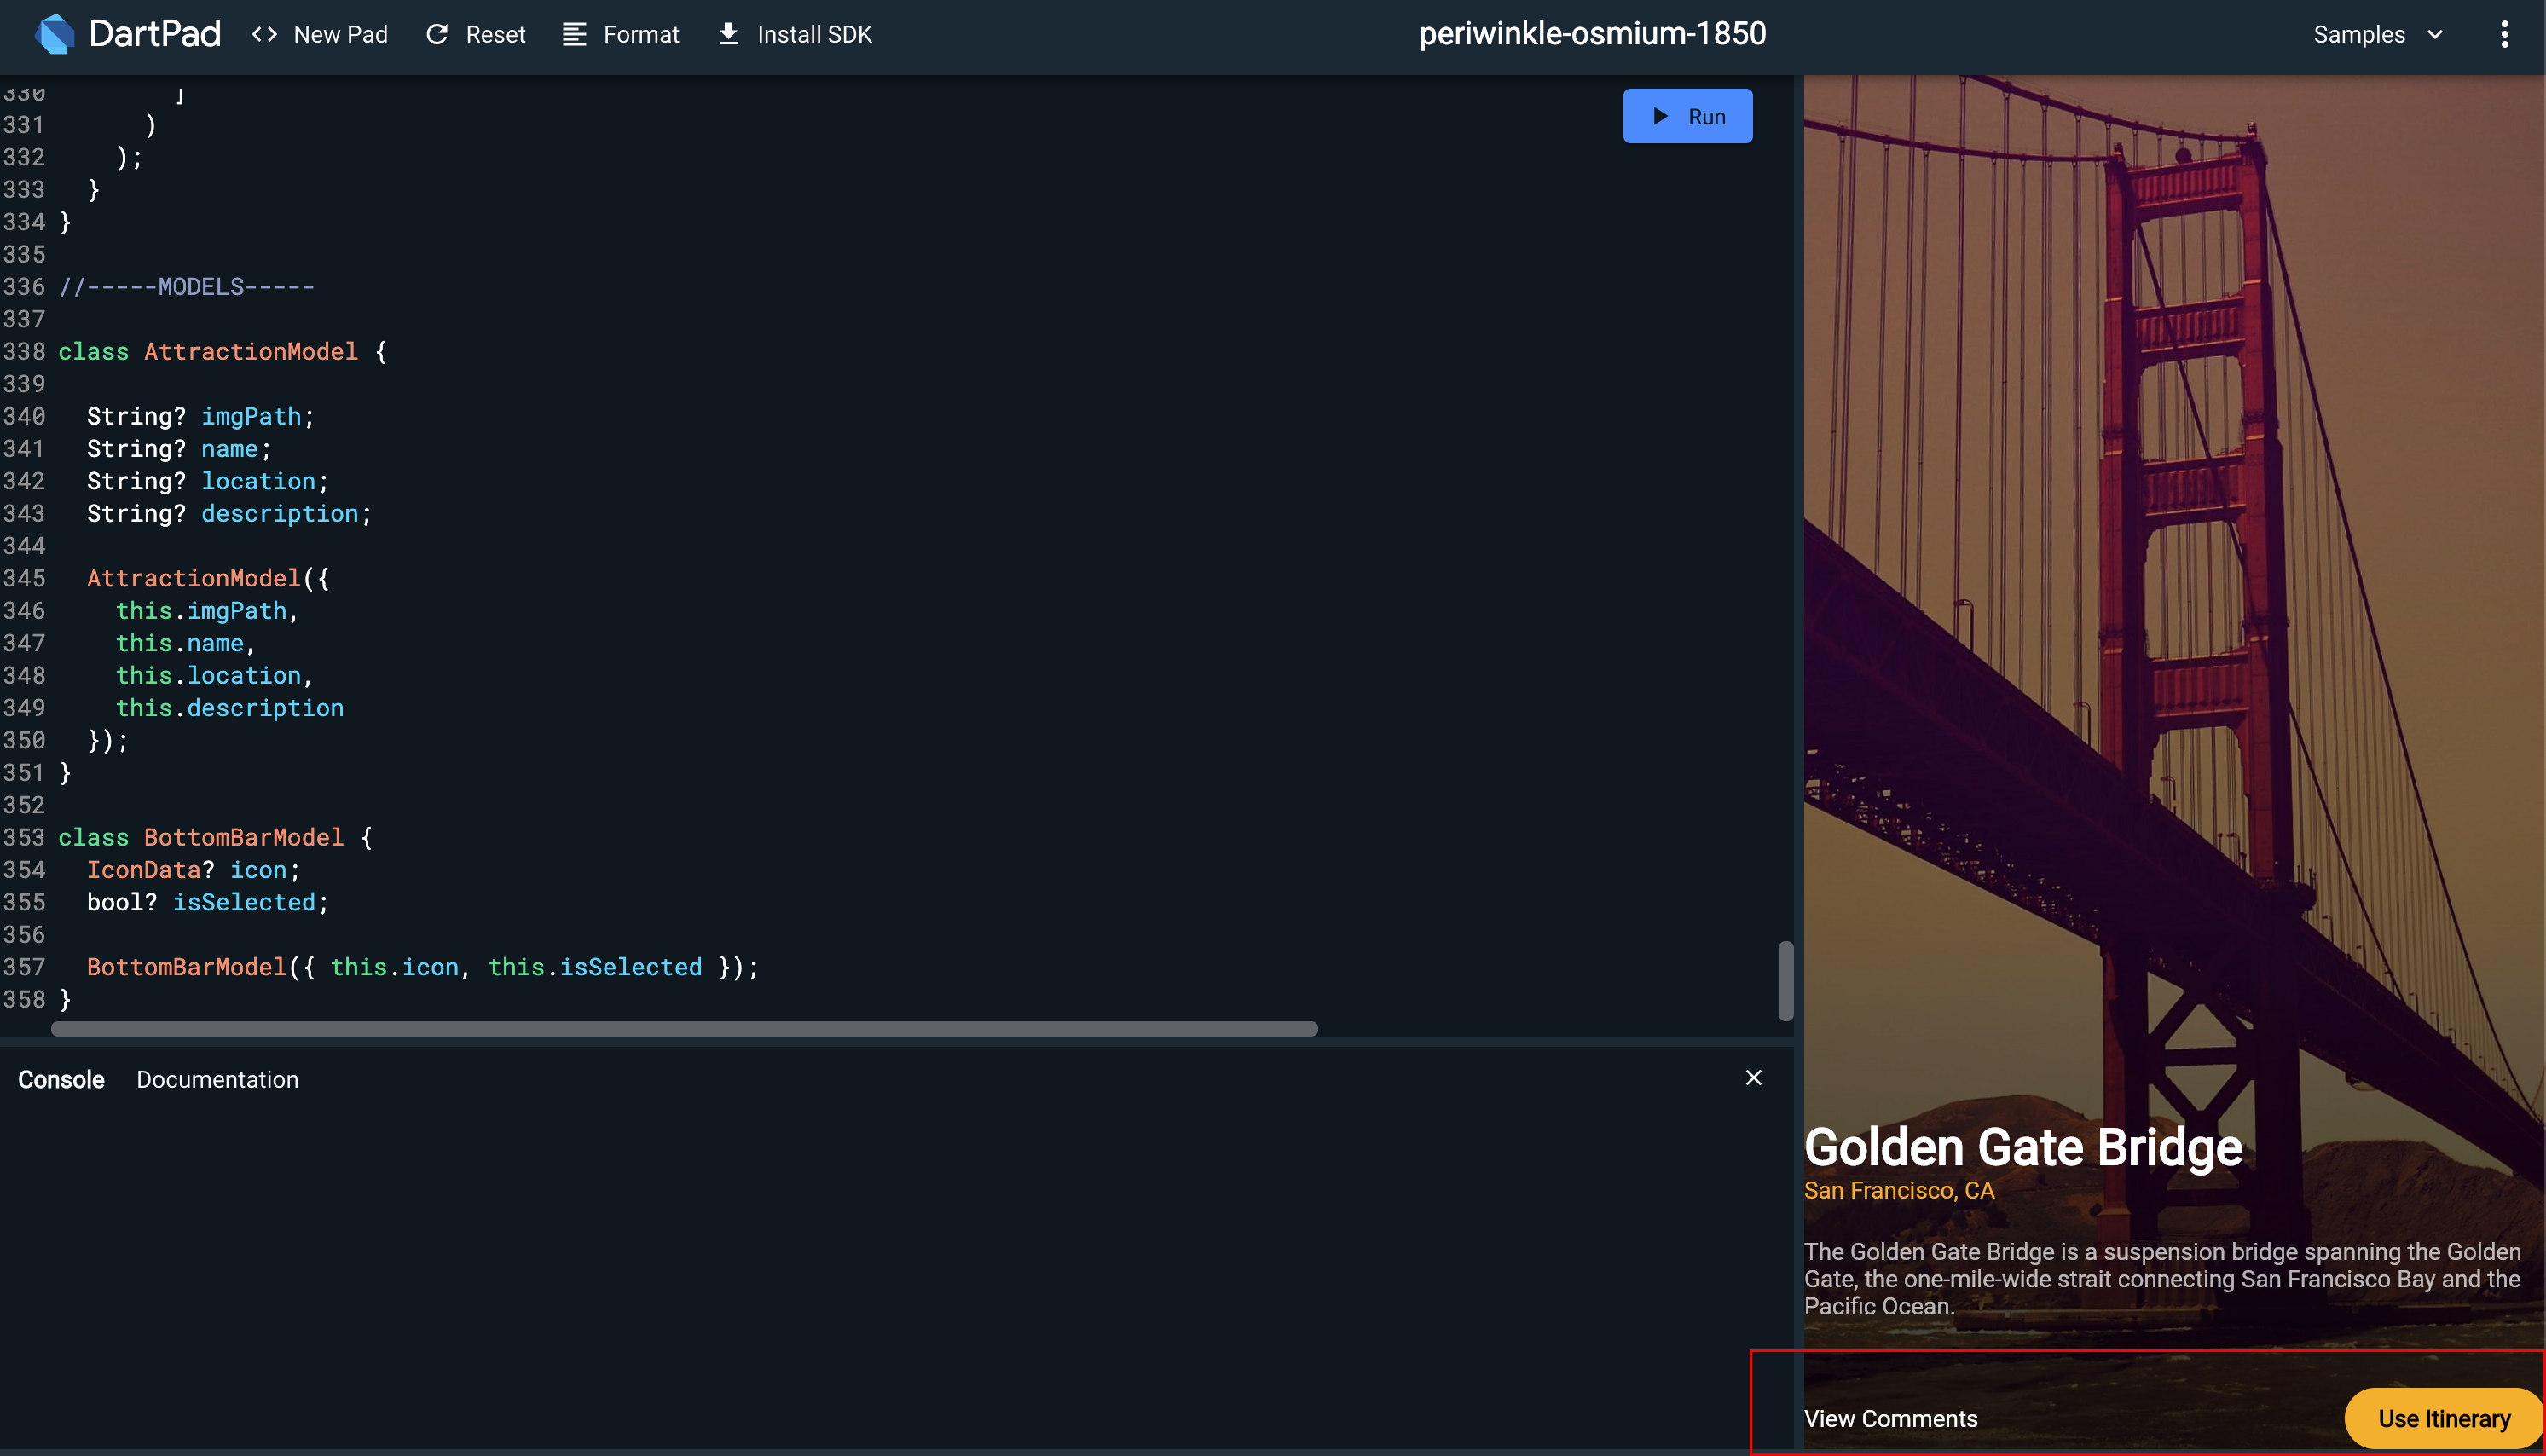Click the this.description line
2546x1456 pixels.
click(x=229, y=707)
